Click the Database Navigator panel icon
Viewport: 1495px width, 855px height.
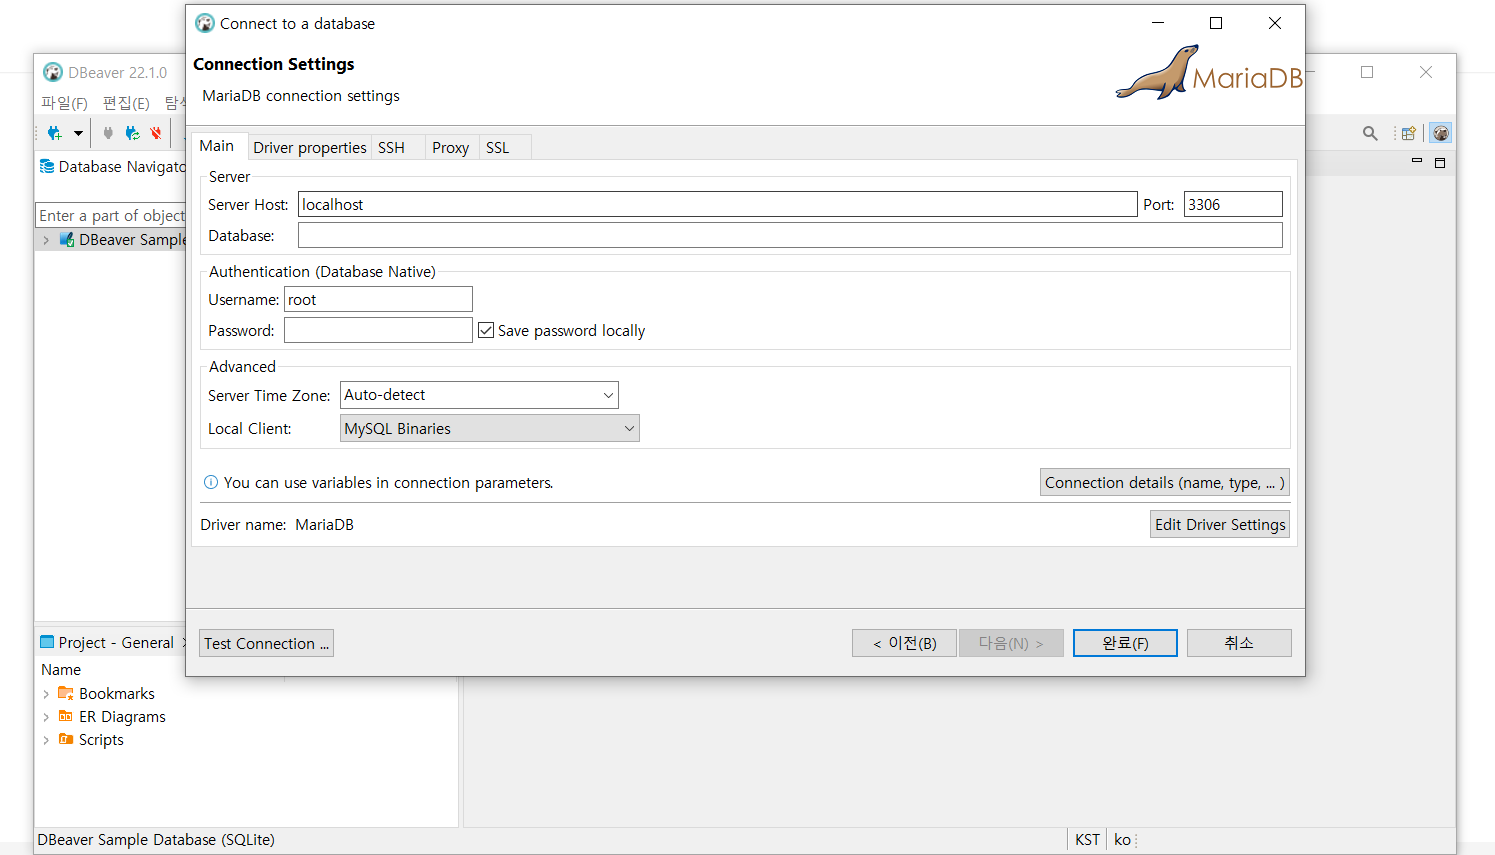47,167
